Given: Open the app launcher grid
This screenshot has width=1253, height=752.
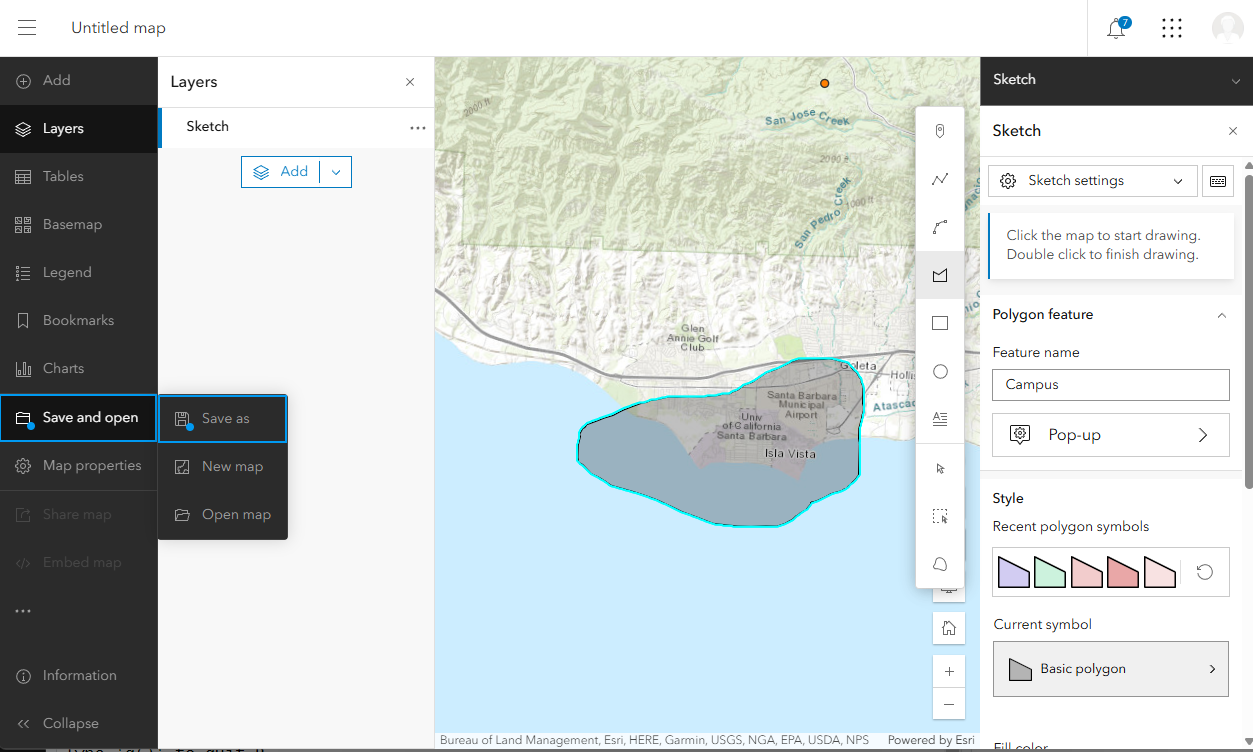Looking at the screenshot, I should pos(1172,28).
